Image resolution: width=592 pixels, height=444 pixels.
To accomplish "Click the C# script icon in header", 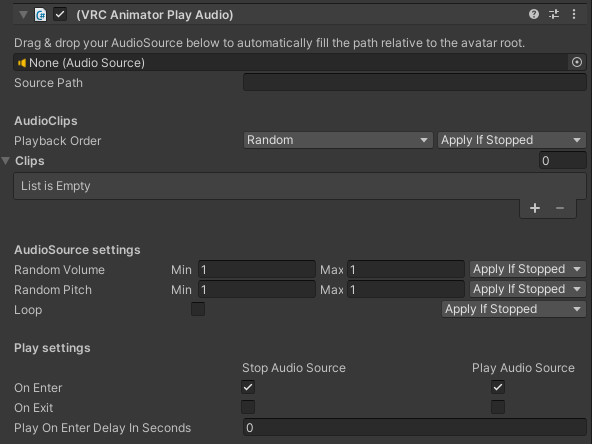I will click(41, 15).
